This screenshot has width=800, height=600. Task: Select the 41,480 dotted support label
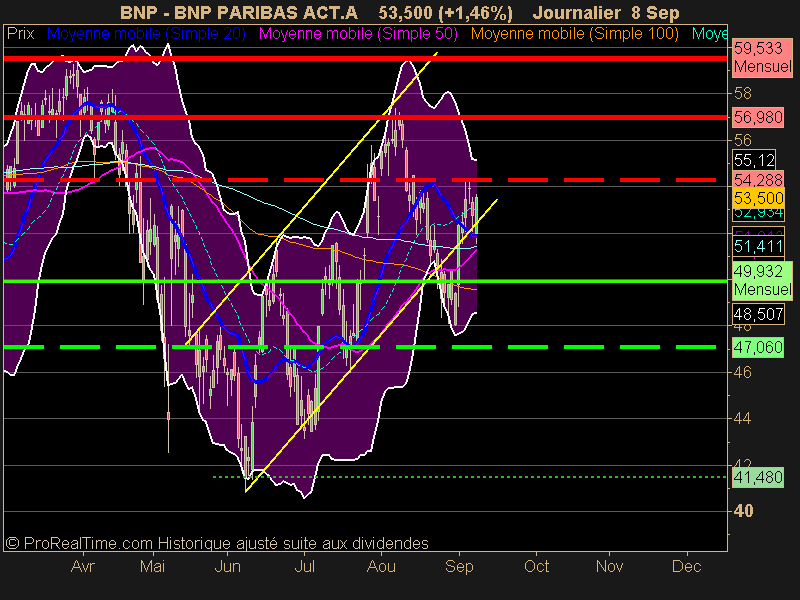tap(758, 478)
